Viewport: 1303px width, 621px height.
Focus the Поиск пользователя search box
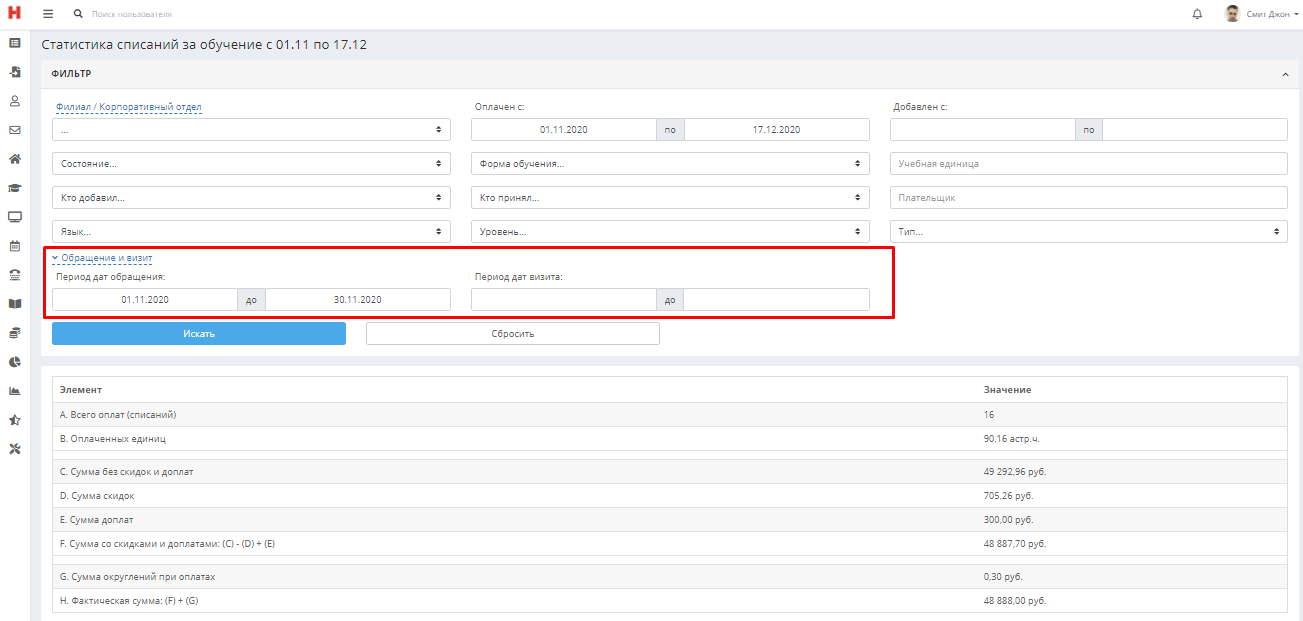coord(132,15)
